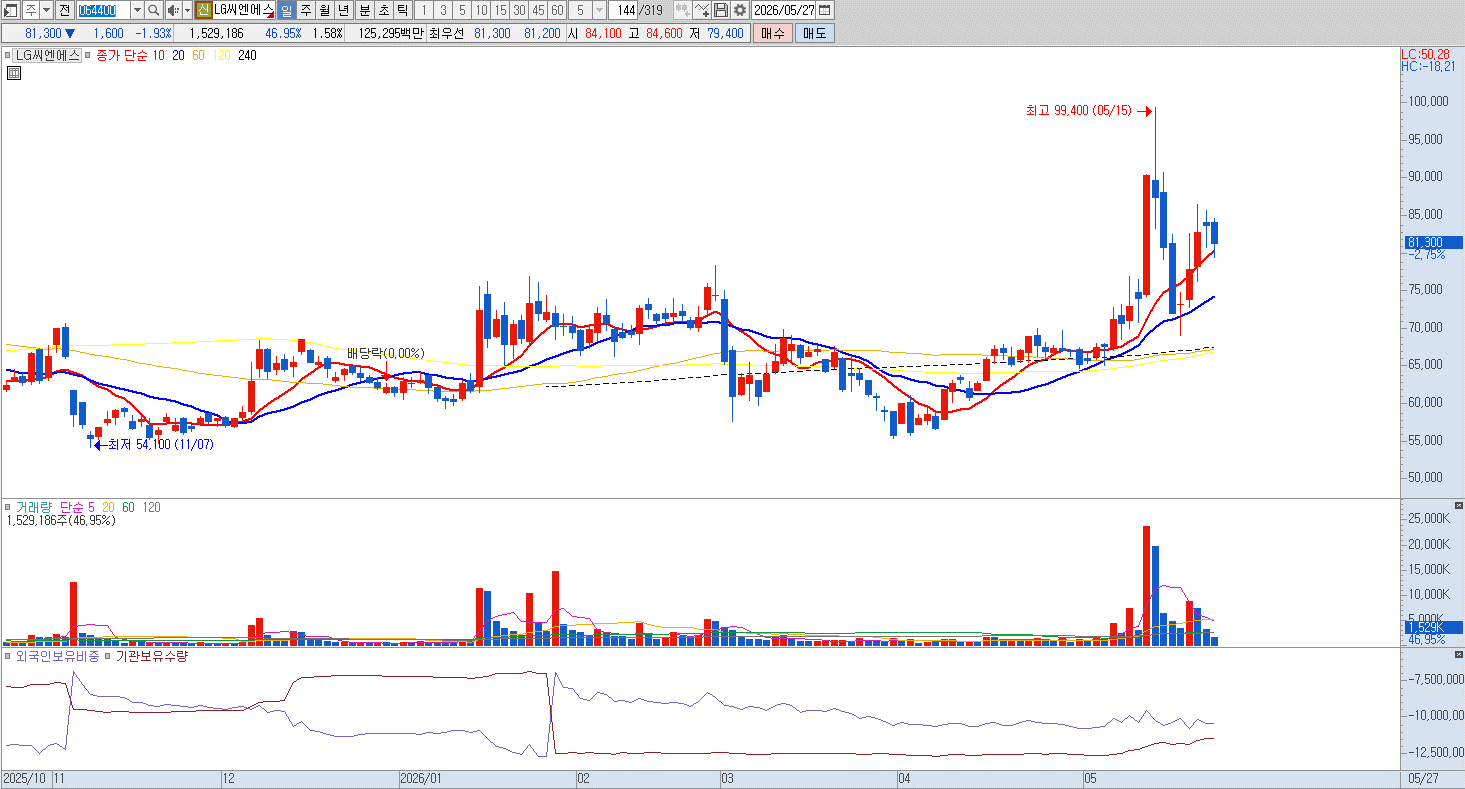
Task: Select the 60 minute interval tab
Action: pos(557,10)
